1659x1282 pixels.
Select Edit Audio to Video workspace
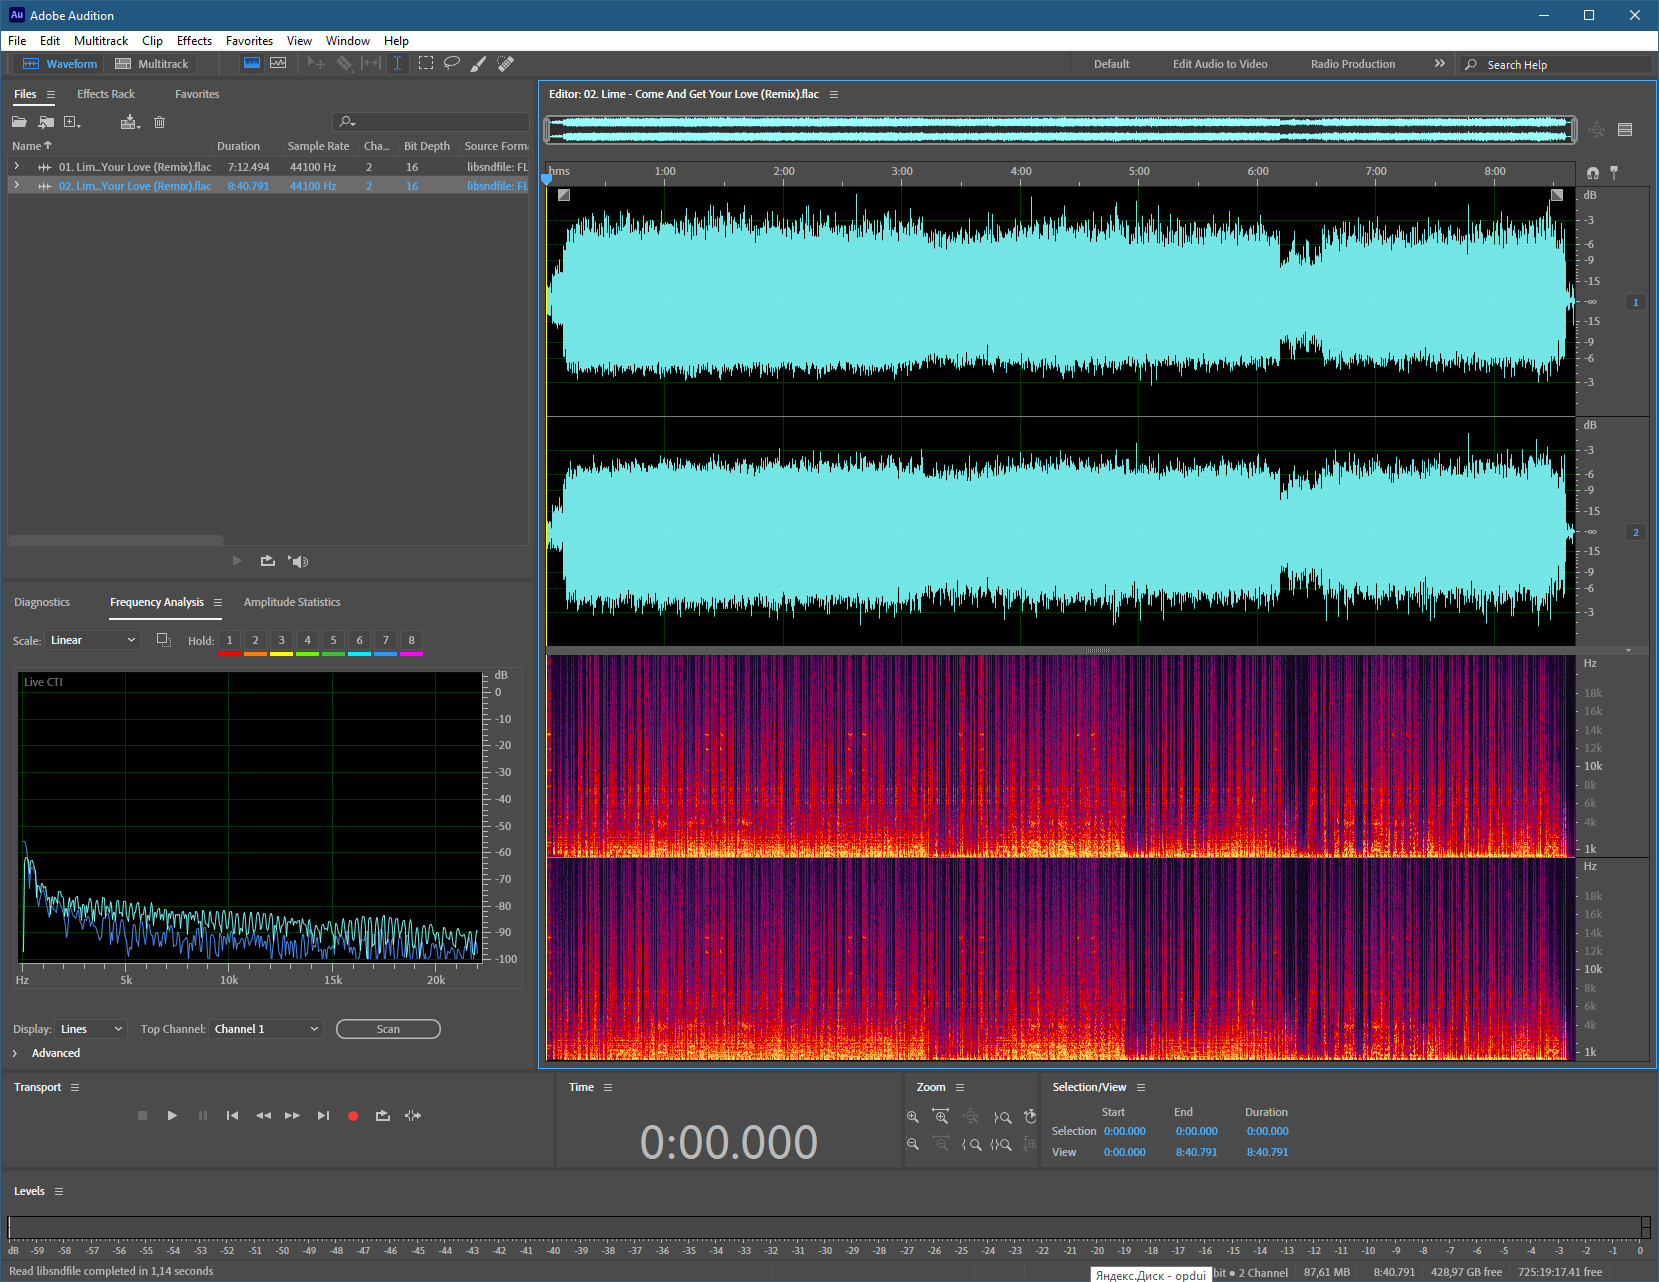(1220, 64)
